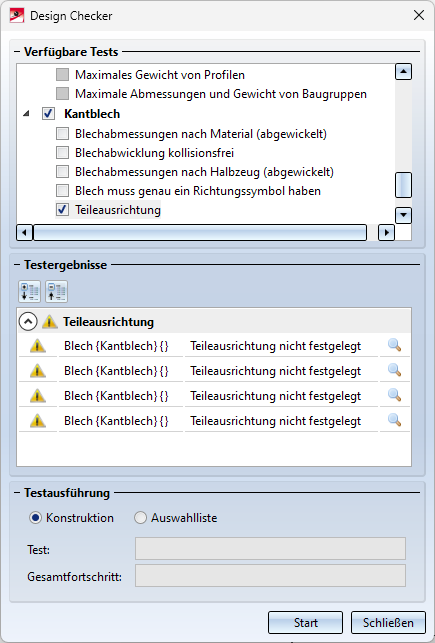Enable Blechabwicklung kollisionsfrei checkbox

[62, 153]
